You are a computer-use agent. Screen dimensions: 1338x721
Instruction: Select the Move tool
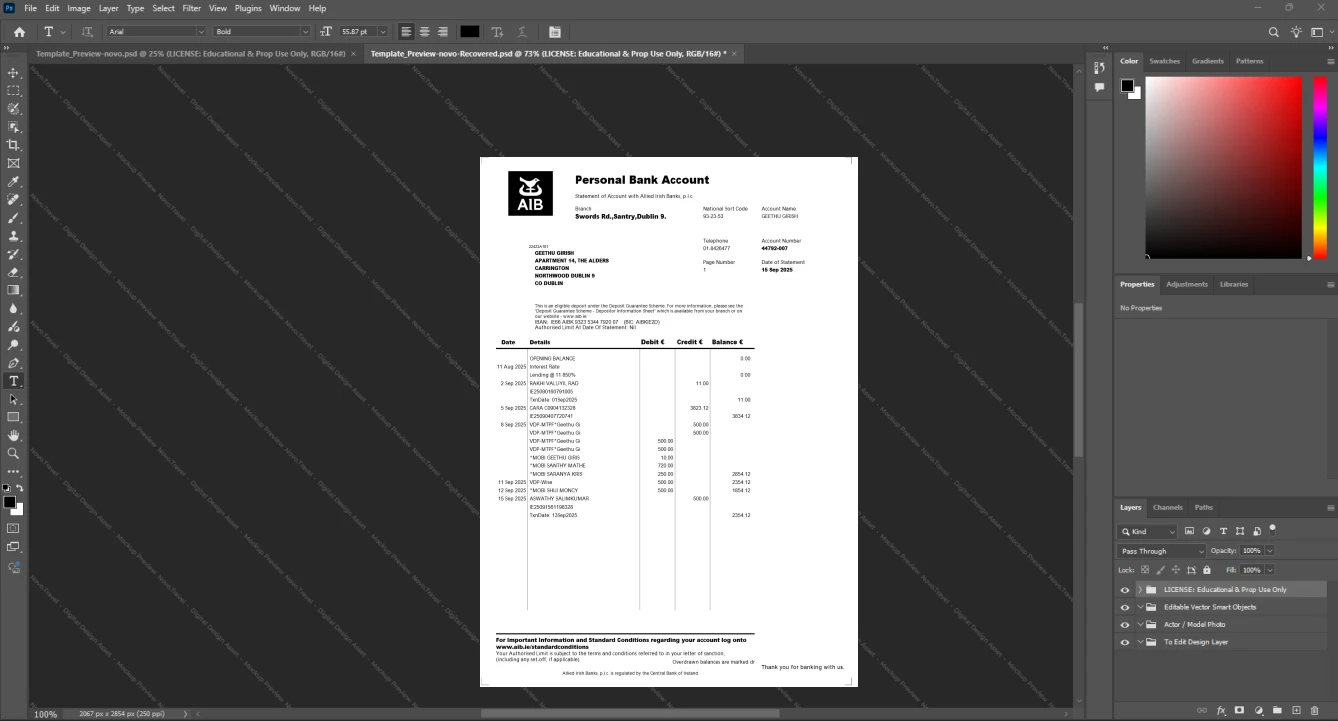14,73
